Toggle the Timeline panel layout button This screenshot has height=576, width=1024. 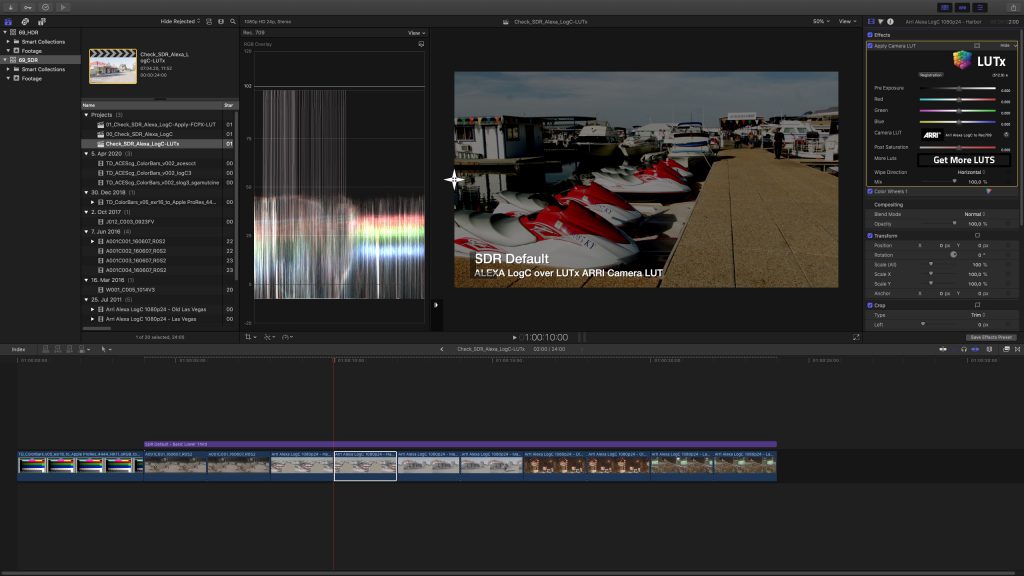click(x=962, y=7)
